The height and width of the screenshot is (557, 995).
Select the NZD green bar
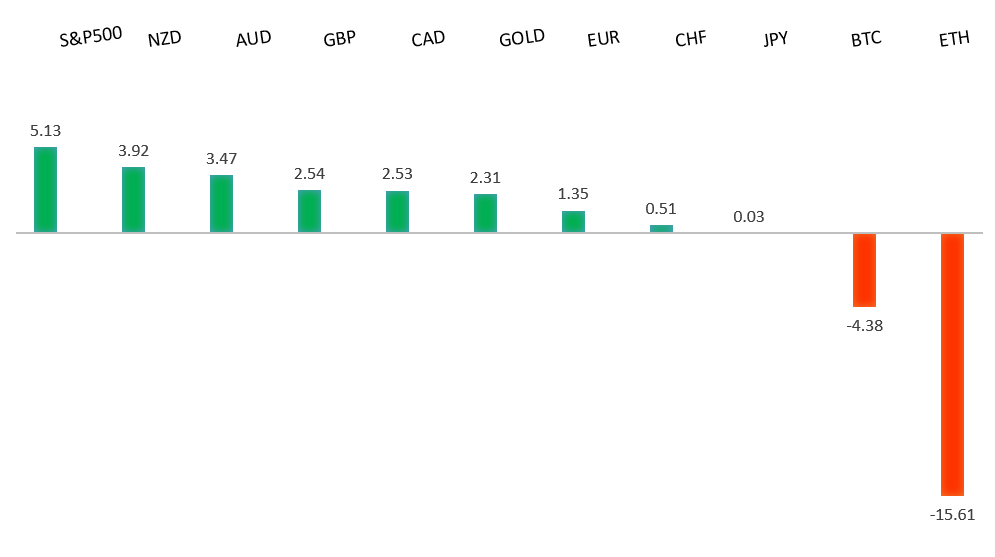coord(133,200)
